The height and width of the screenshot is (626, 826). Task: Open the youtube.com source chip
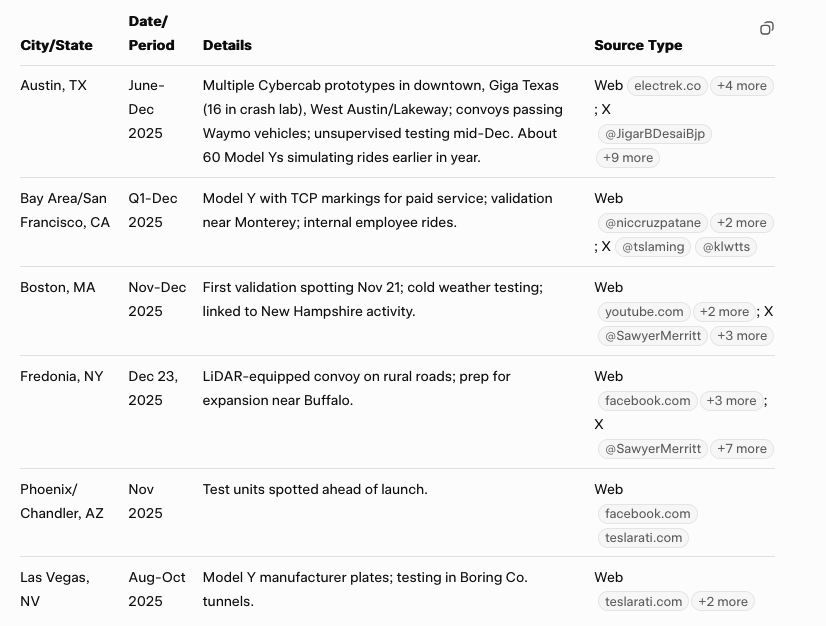[644, 312]
